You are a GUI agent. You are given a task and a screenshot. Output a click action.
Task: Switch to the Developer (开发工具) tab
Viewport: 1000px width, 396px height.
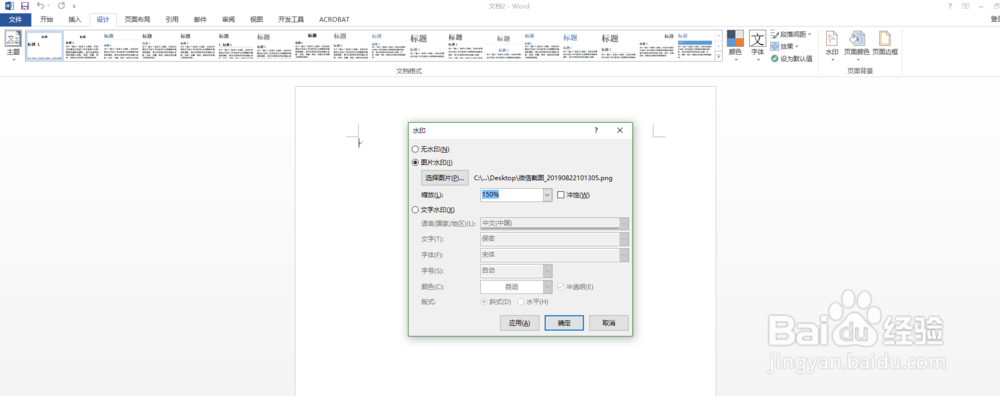[291, 20]
